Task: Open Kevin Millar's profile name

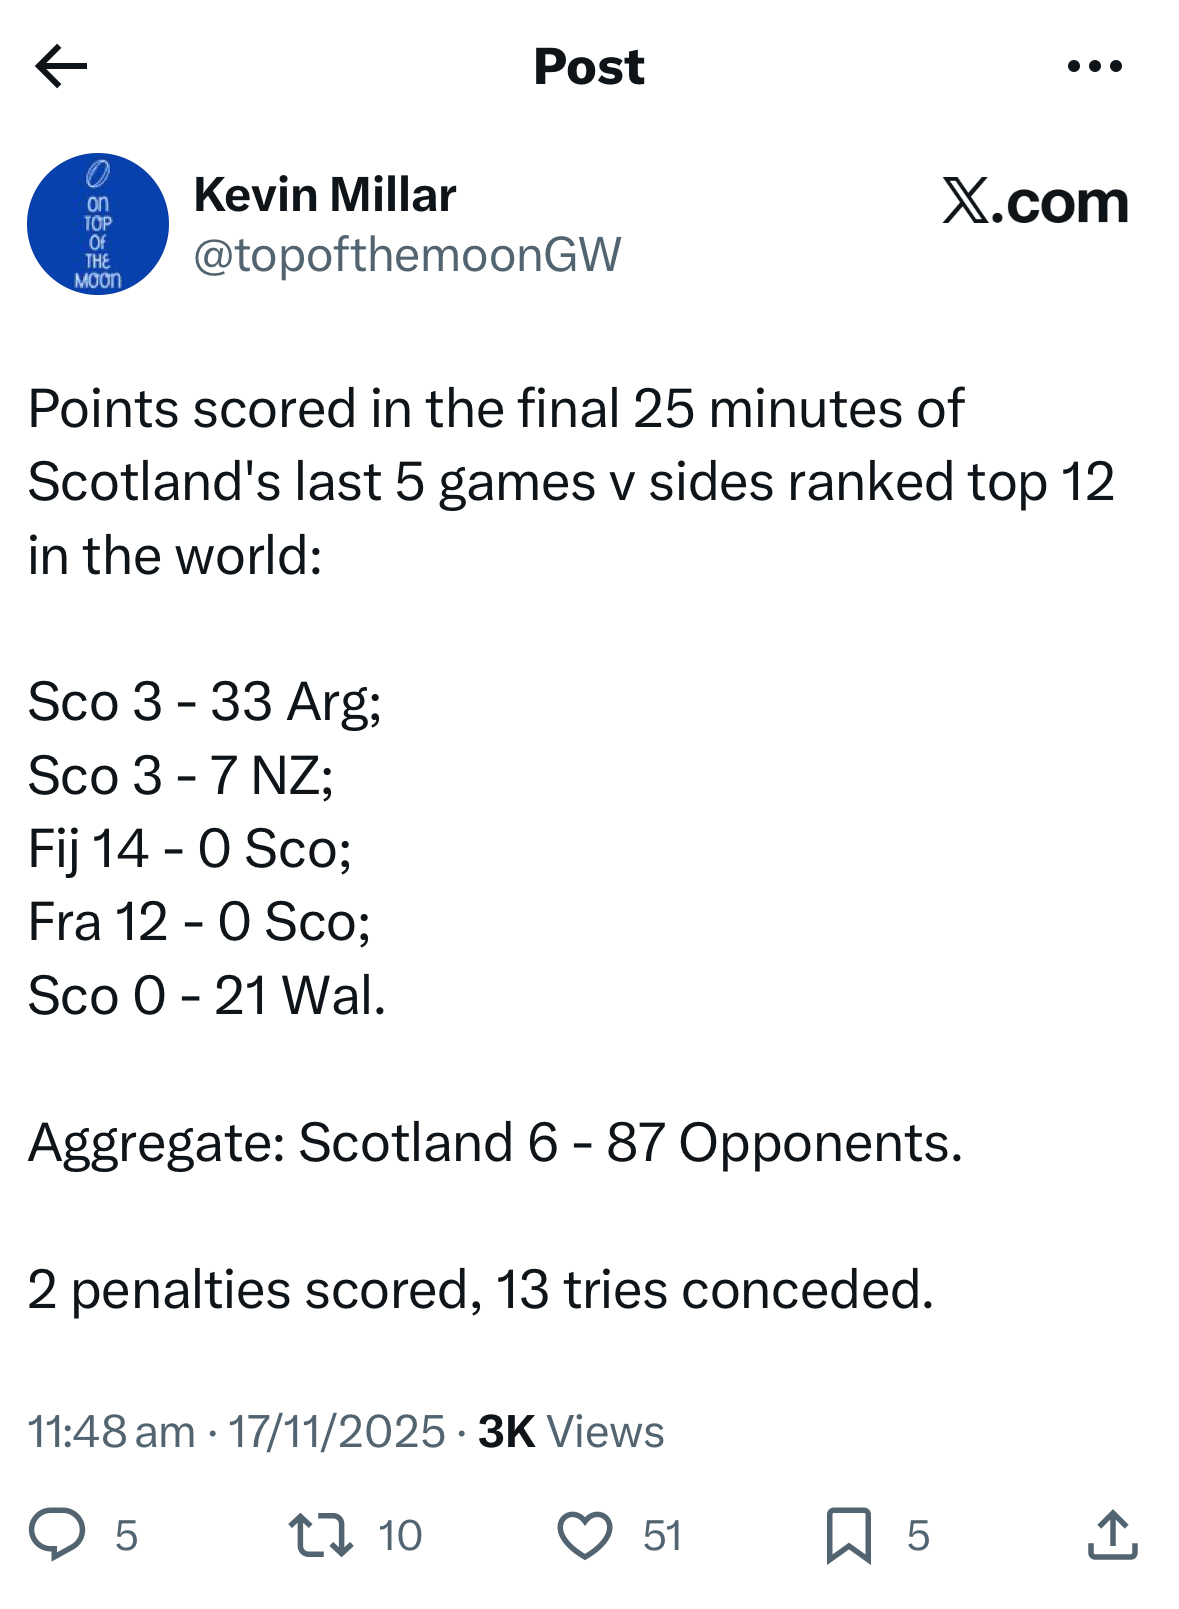Action: pyautogui.click(x=325, y=194)
